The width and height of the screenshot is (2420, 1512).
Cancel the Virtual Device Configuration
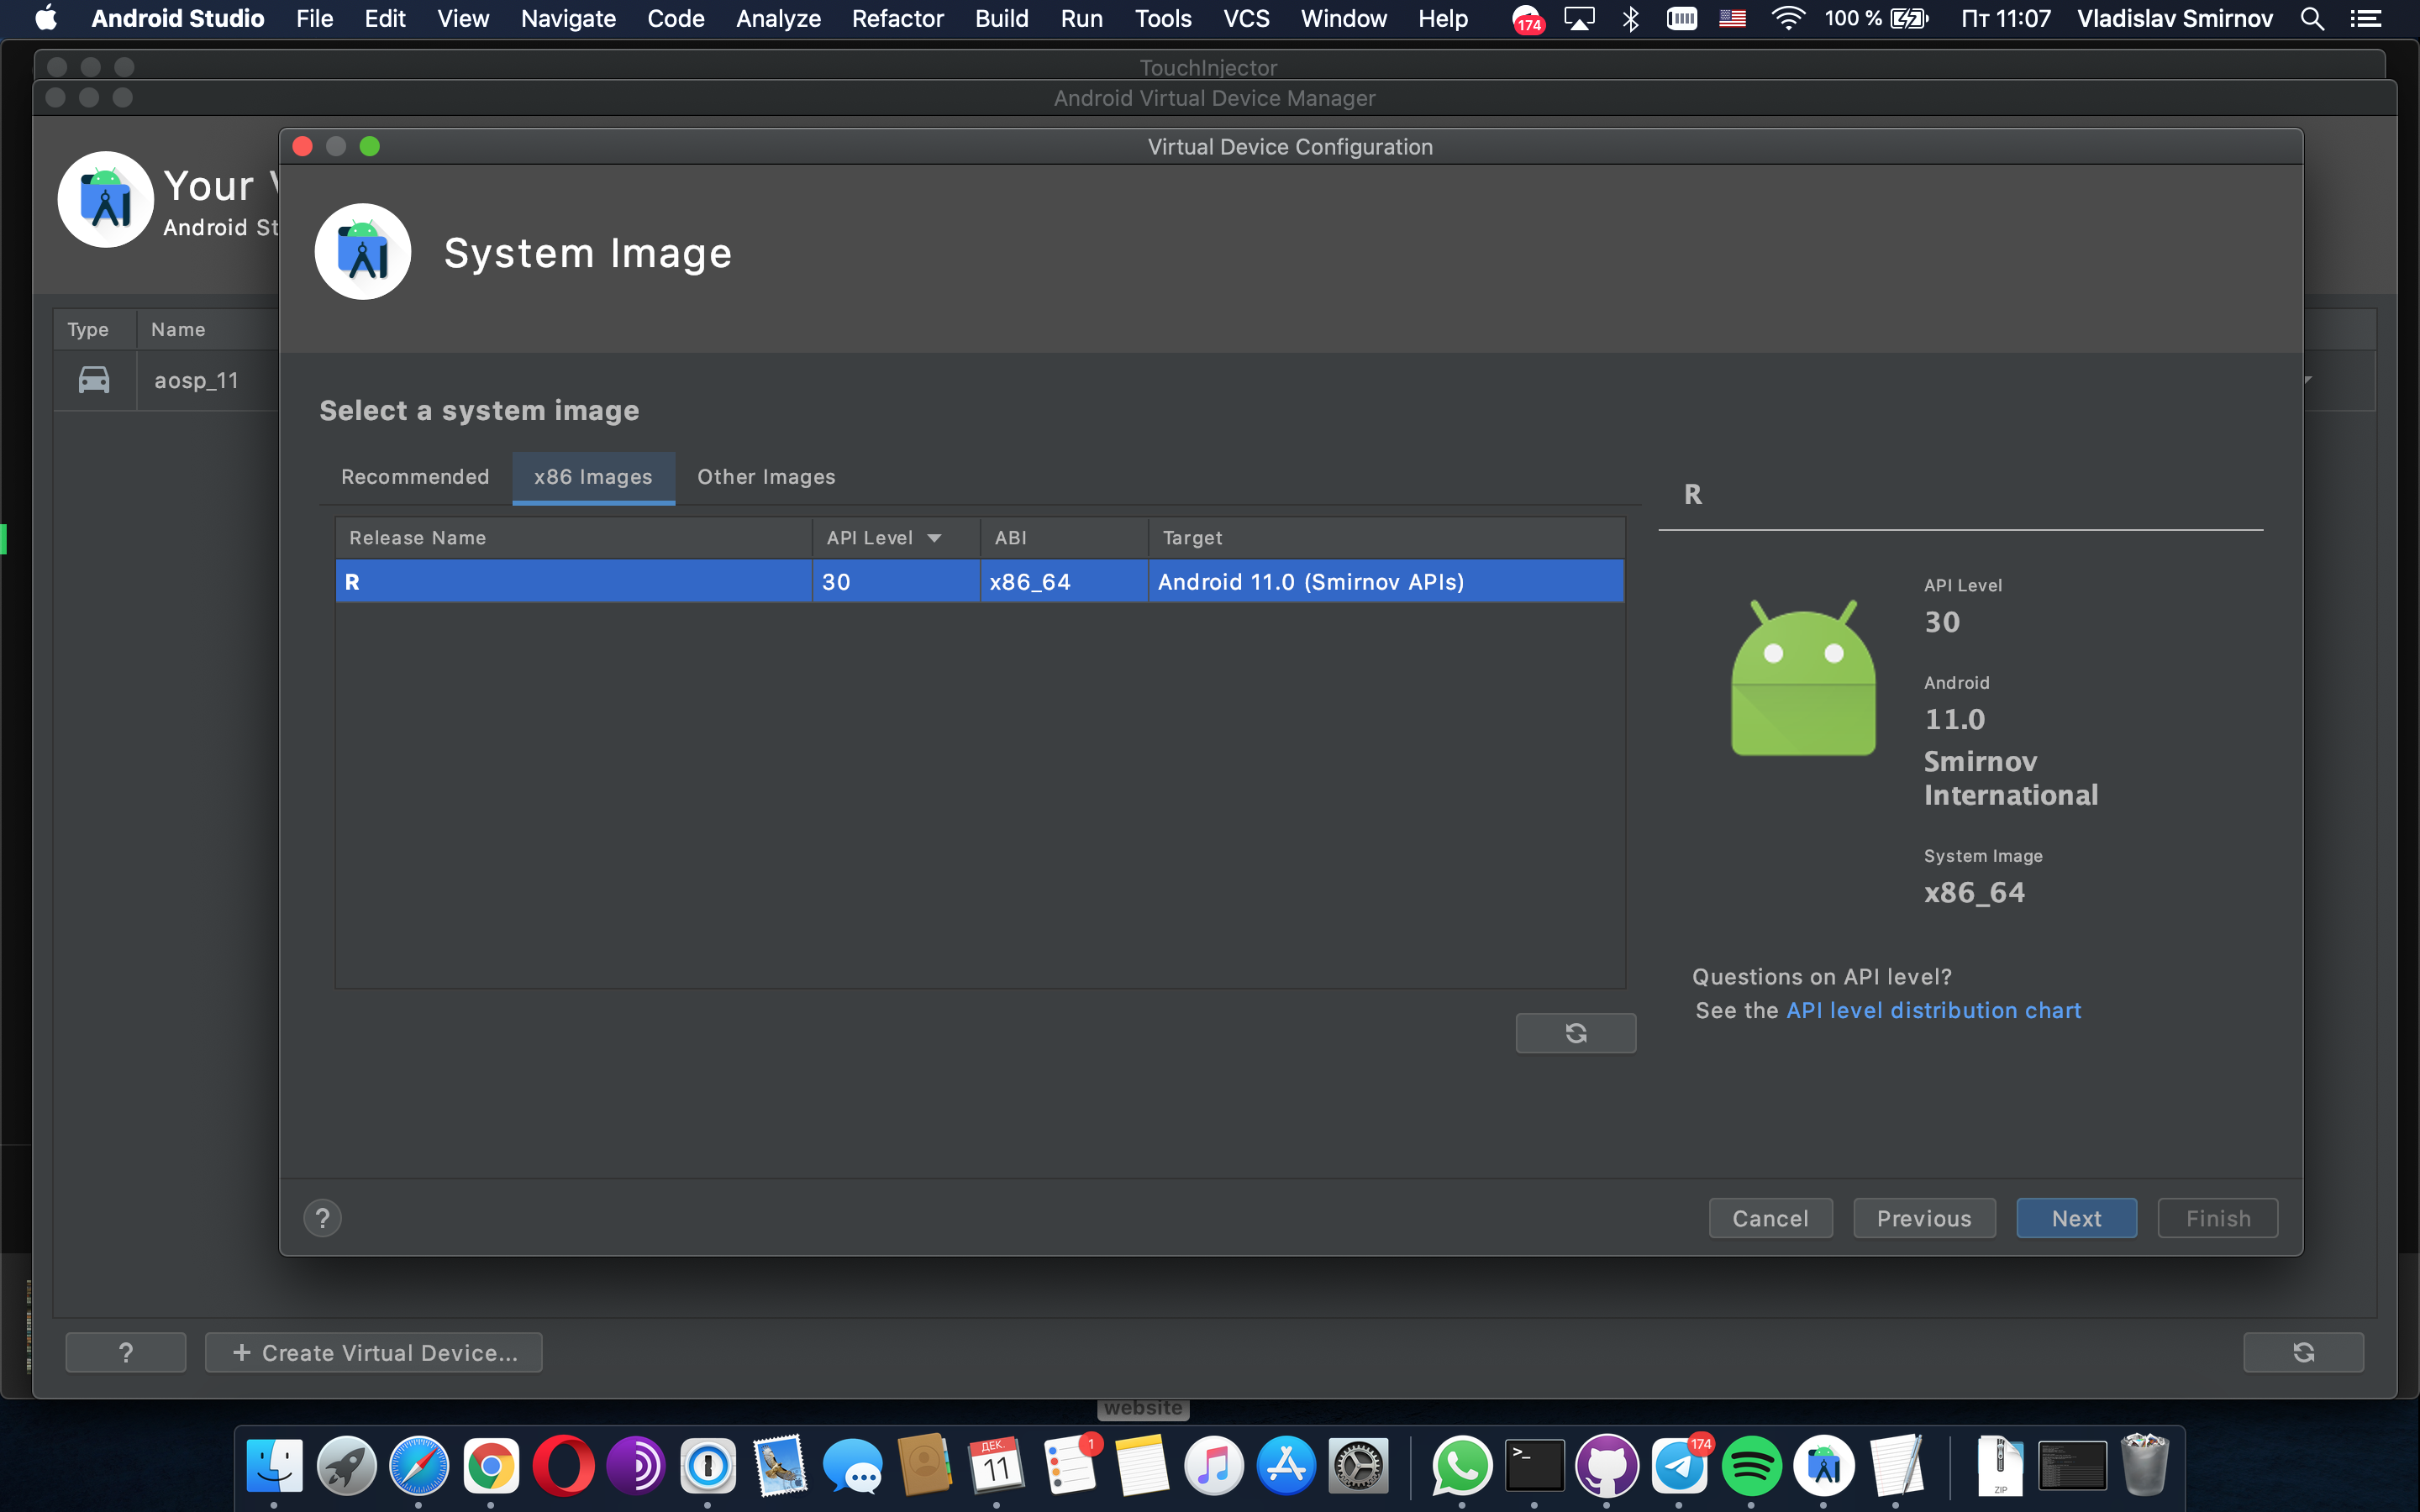(1770, 1218)
